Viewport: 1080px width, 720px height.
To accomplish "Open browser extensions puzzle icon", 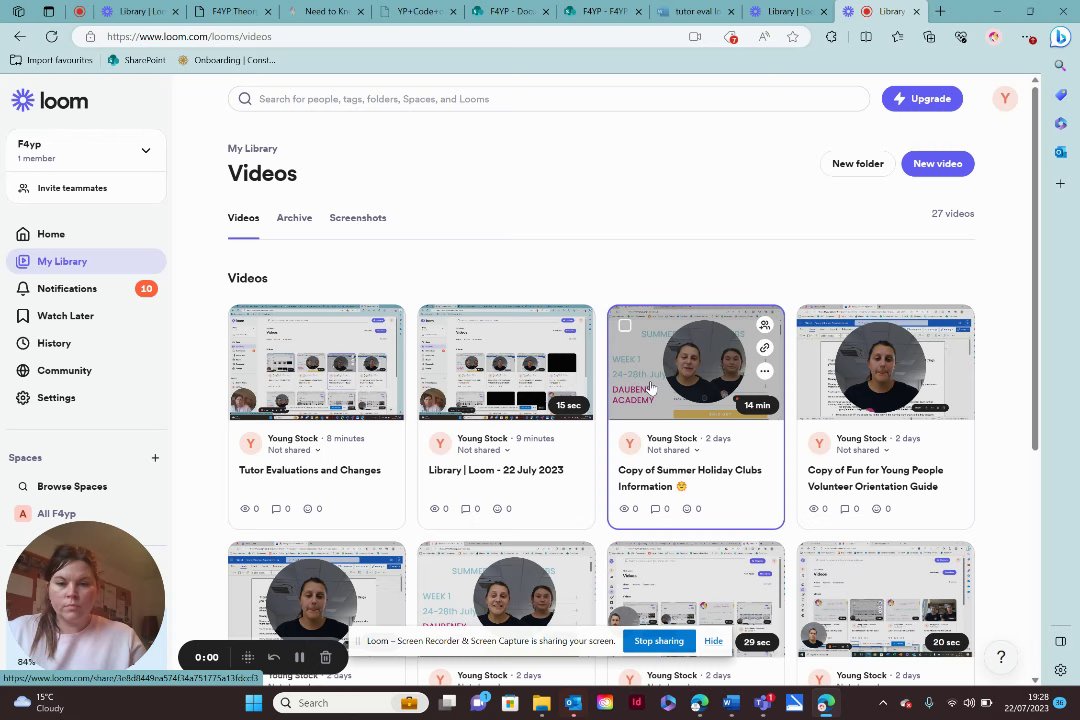I will pyautogui.click(x=831, y=37).
